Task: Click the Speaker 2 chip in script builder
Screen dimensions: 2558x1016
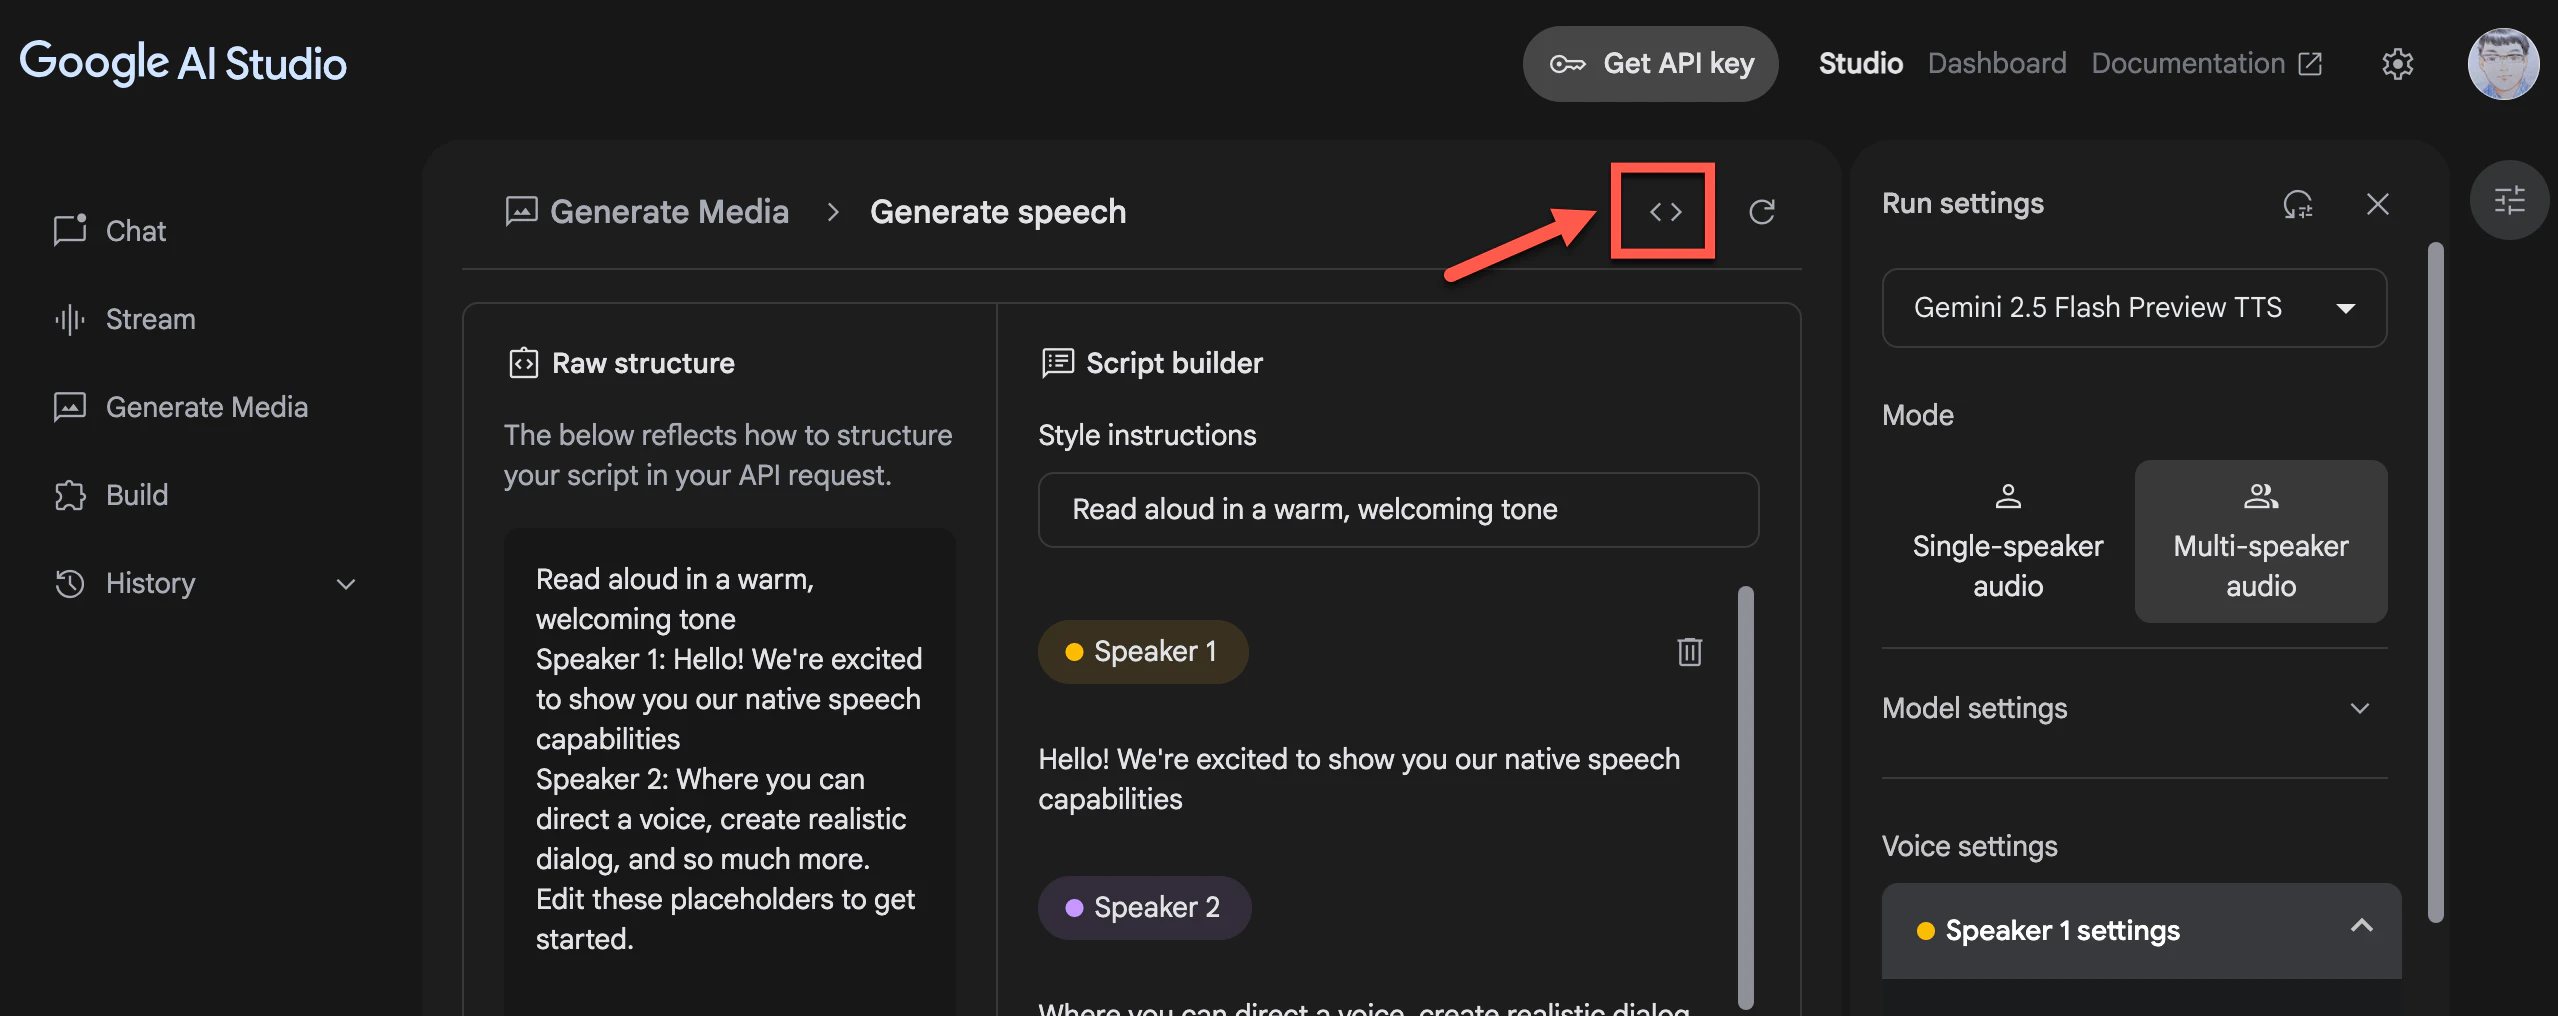Action: [1144, 908]
